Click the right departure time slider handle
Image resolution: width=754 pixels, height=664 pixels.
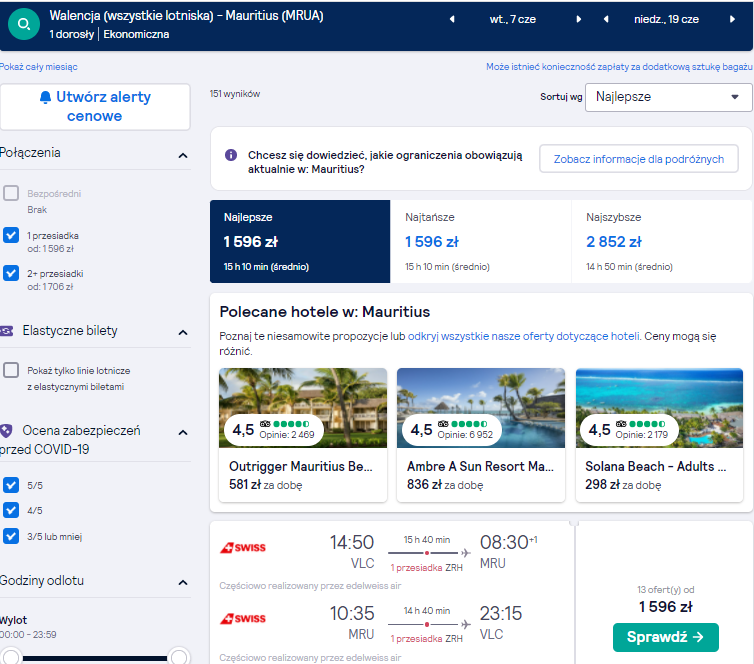(179, 657)
